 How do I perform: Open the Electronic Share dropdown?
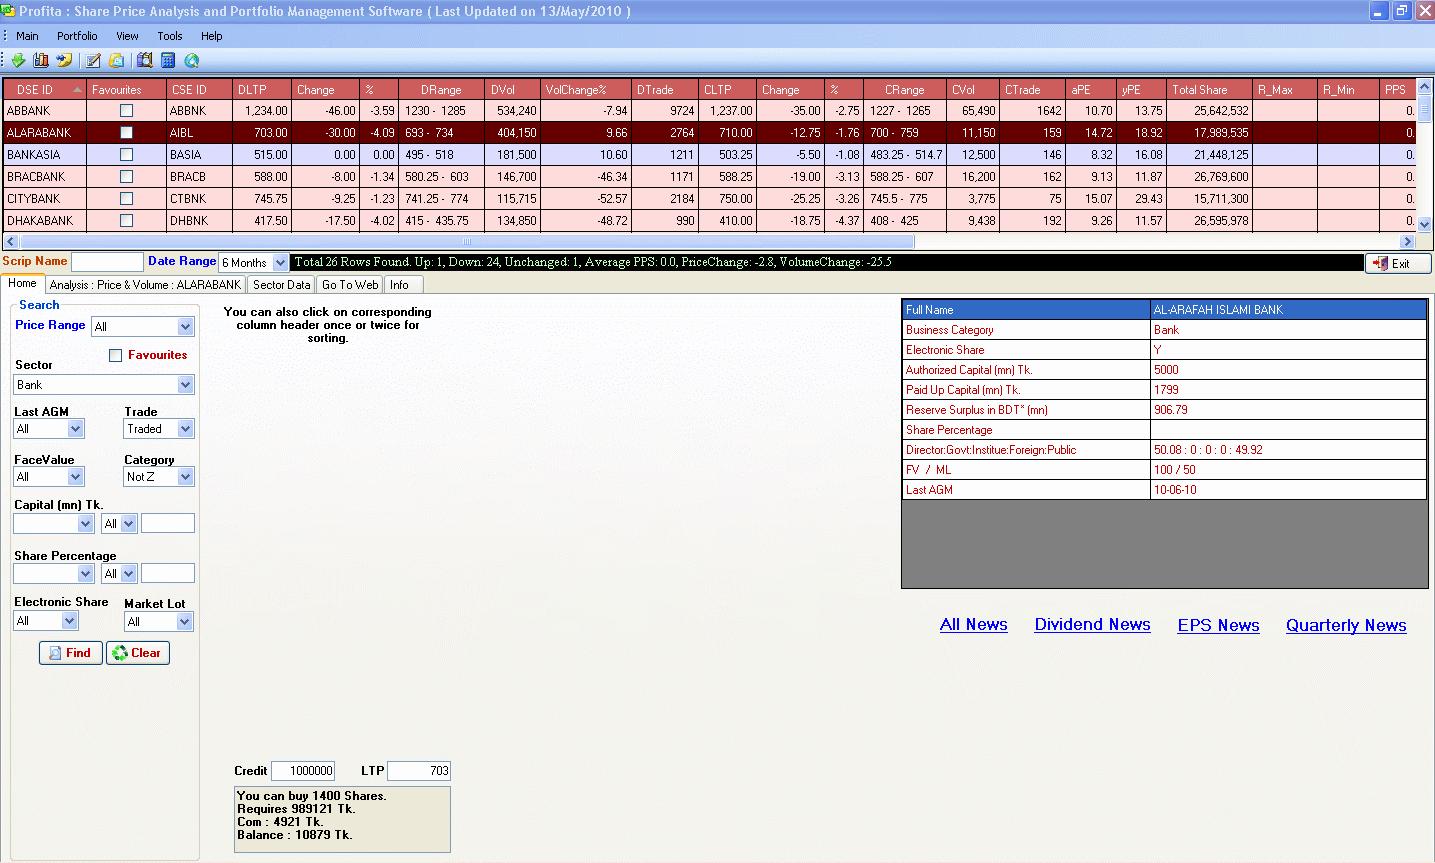[x=69, y=621]
